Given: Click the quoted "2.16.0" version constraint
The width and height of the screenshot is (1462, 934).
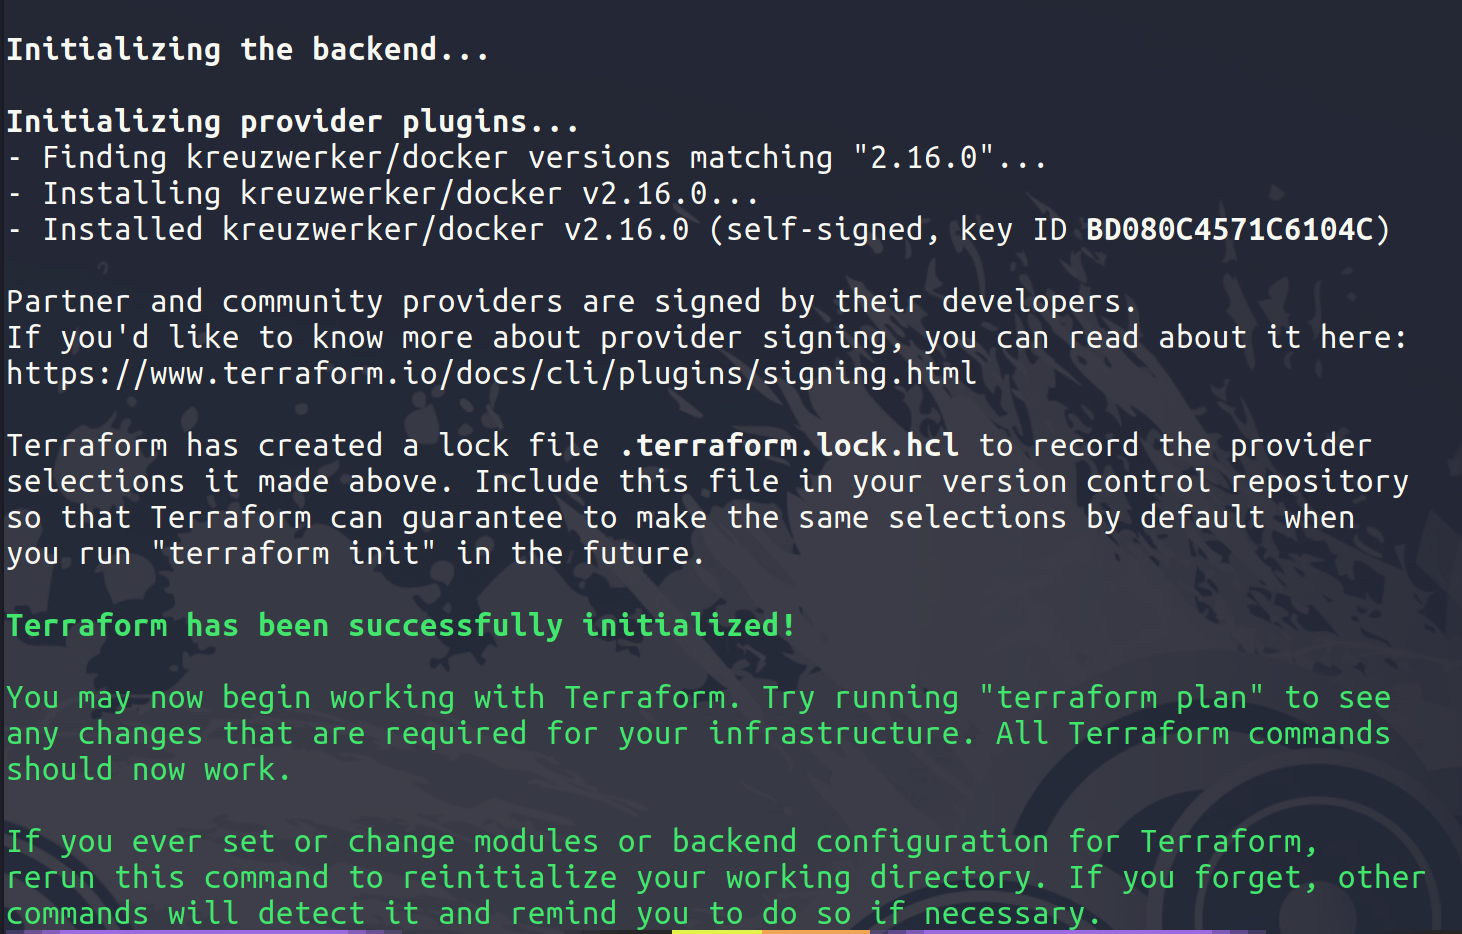Looking at the screenshot, I should point(923,158).
